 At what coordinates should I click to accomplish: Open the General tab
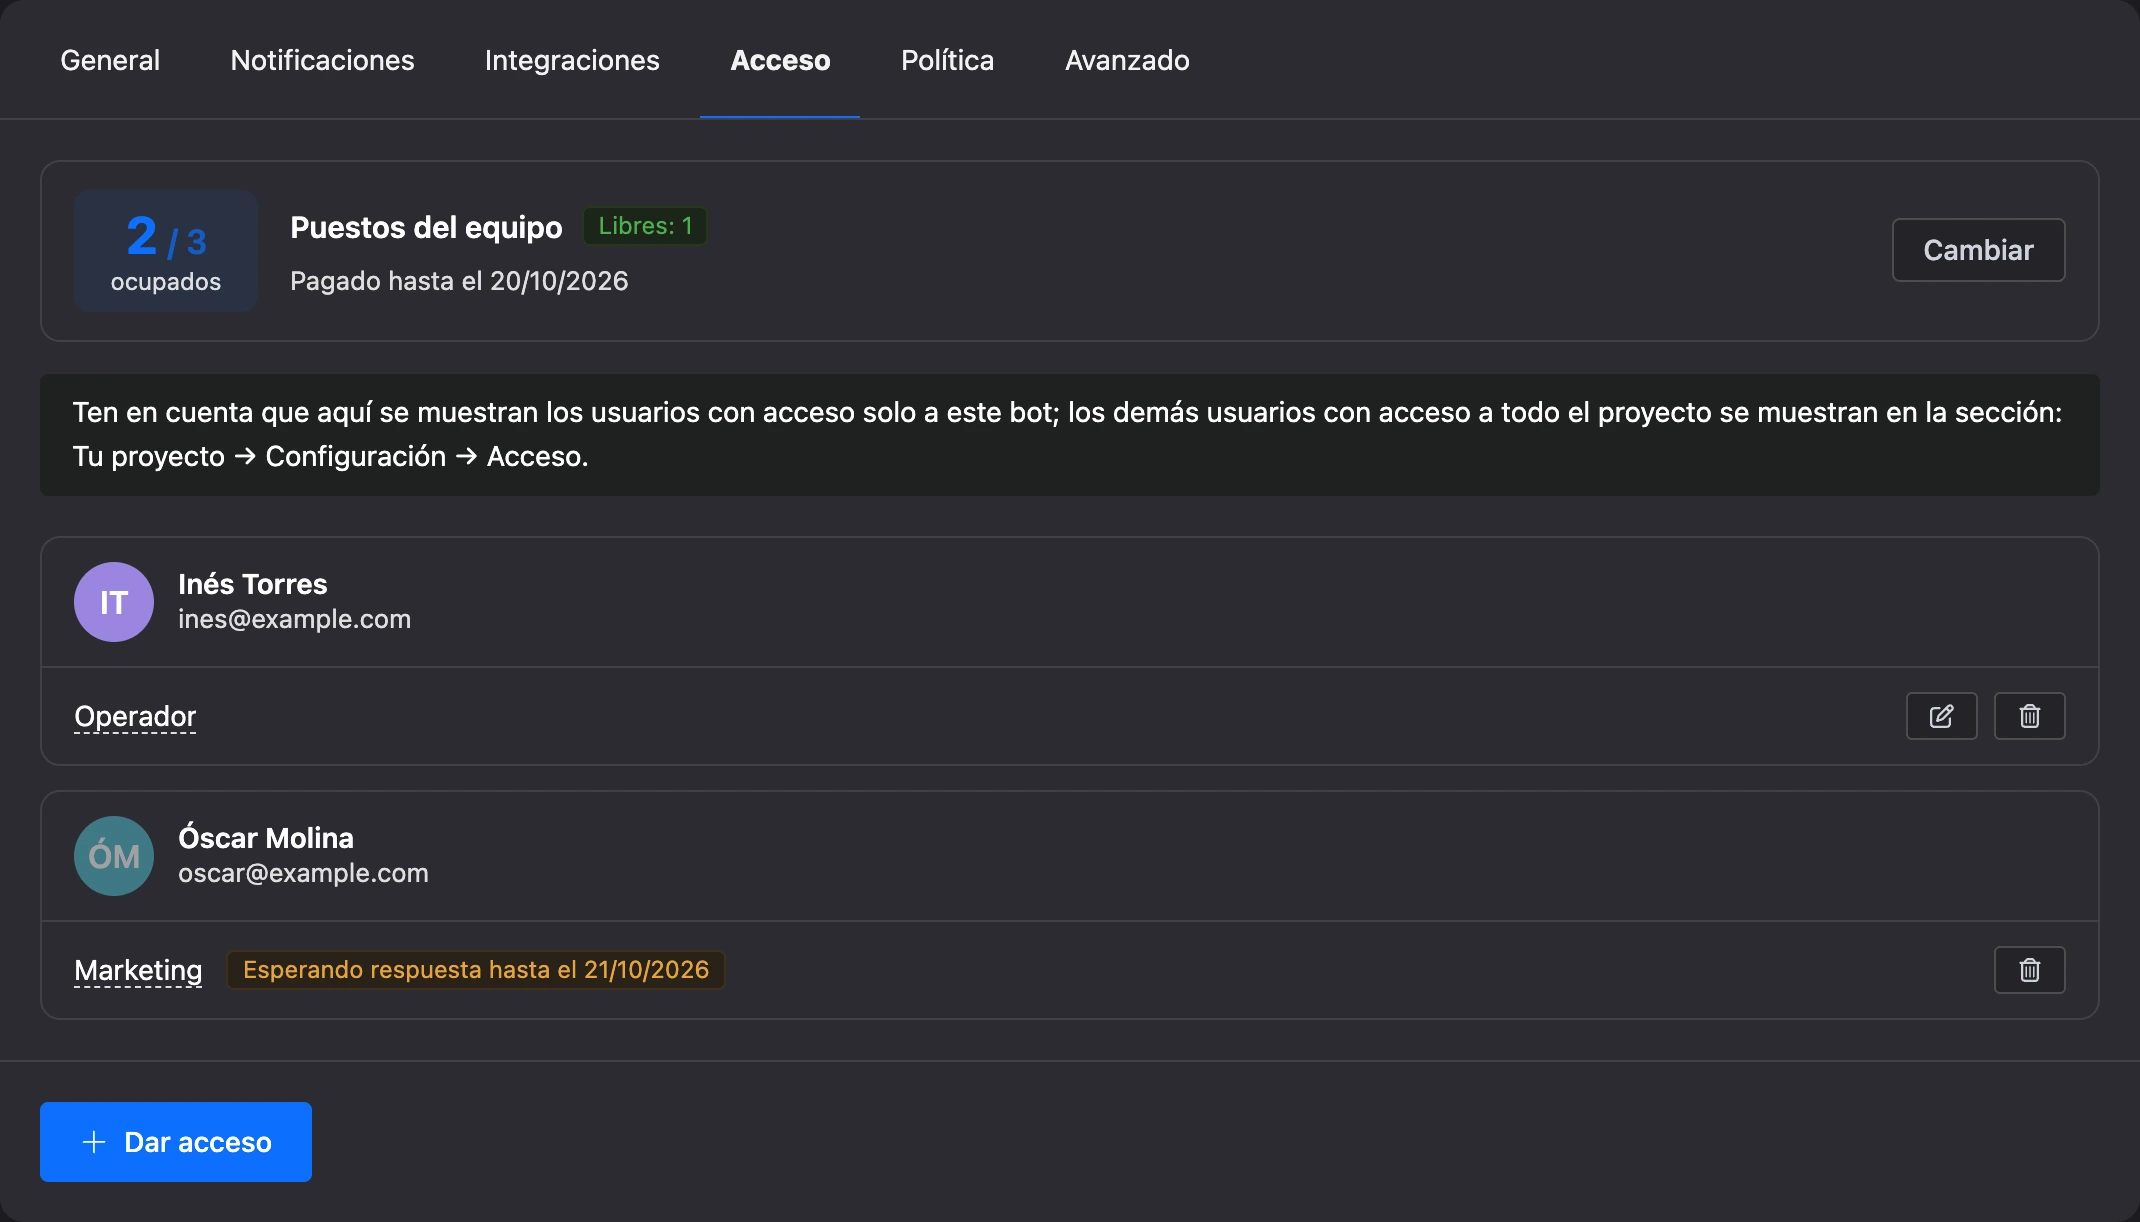(110, 60)
